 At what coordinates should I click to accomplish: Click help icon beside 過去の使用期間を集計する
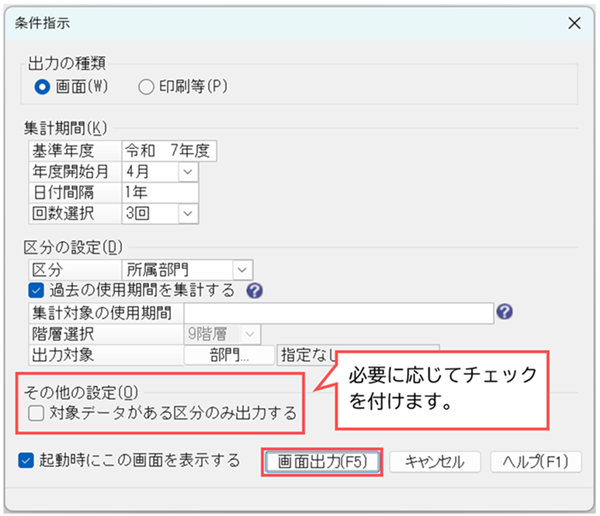254,291
